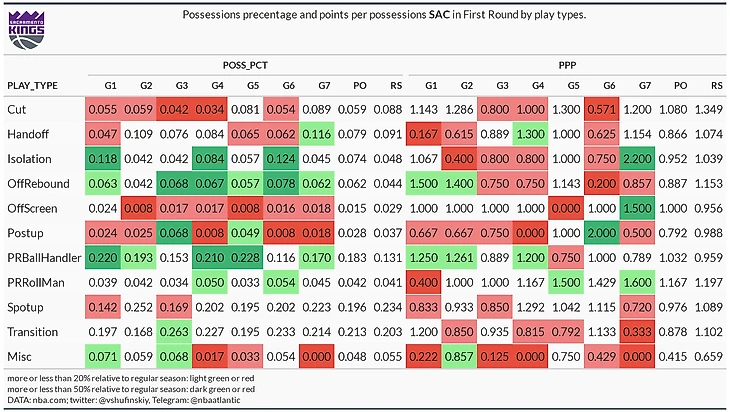Select the dark green 2.200 Isolation cell
730x412 pixels.
click(x=637, y=159)
